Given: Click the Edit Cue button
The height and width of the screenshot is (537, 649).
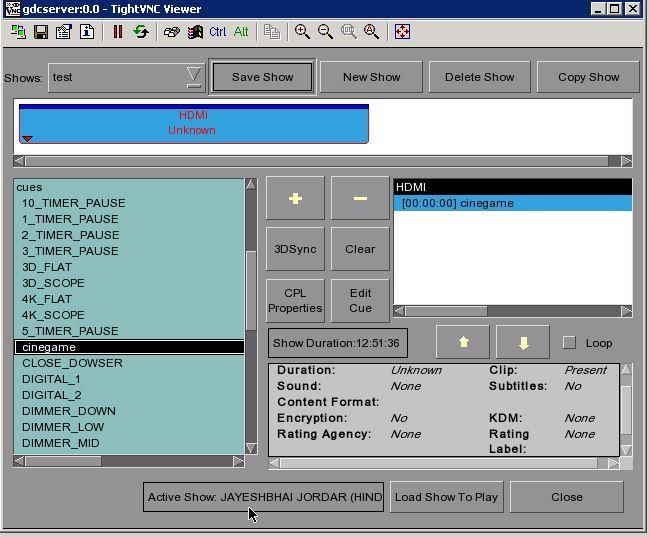Looking at the screenshot, I should click(360, 300).
